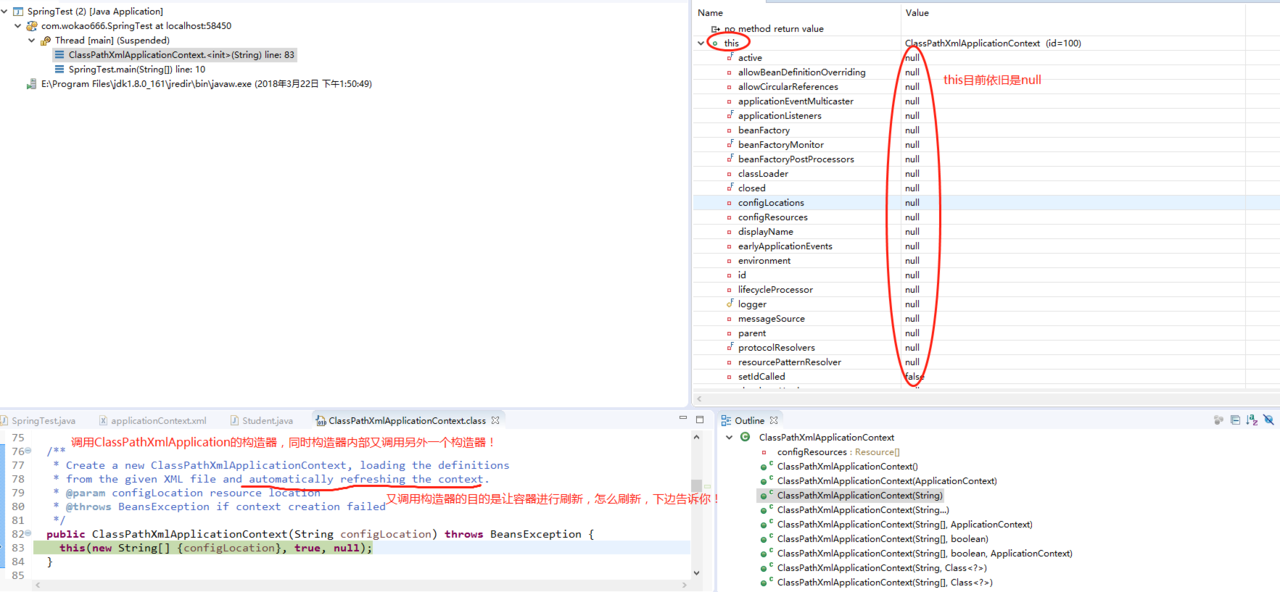1280x592 pixels.
Task: Select the javaw.exe process entry
Action: [x=198, y=84]
